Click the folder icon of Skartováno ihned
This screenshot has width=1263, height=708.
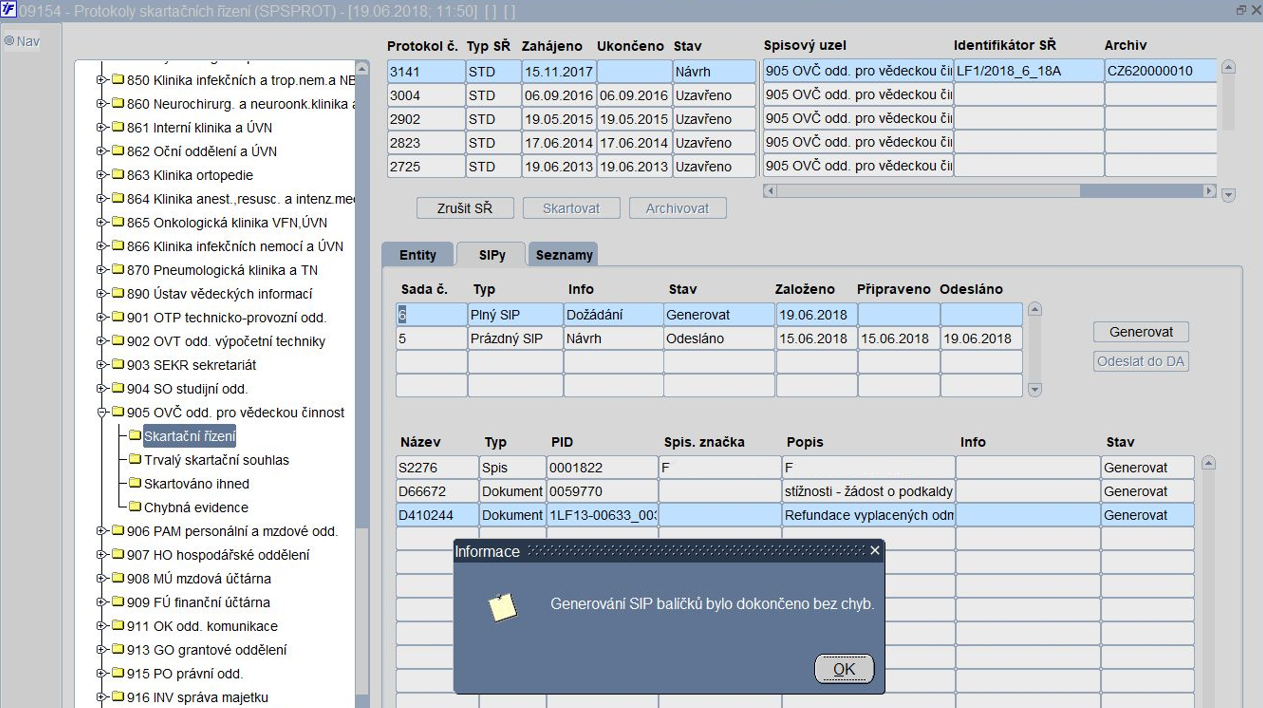[x=135, y=484]
